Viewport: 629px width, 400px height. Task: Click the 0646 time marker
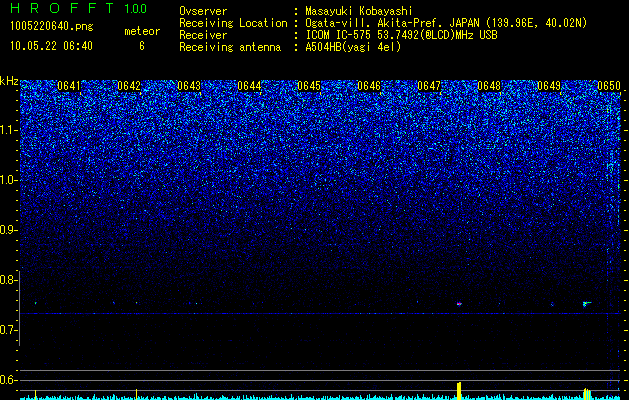[369, 86]
